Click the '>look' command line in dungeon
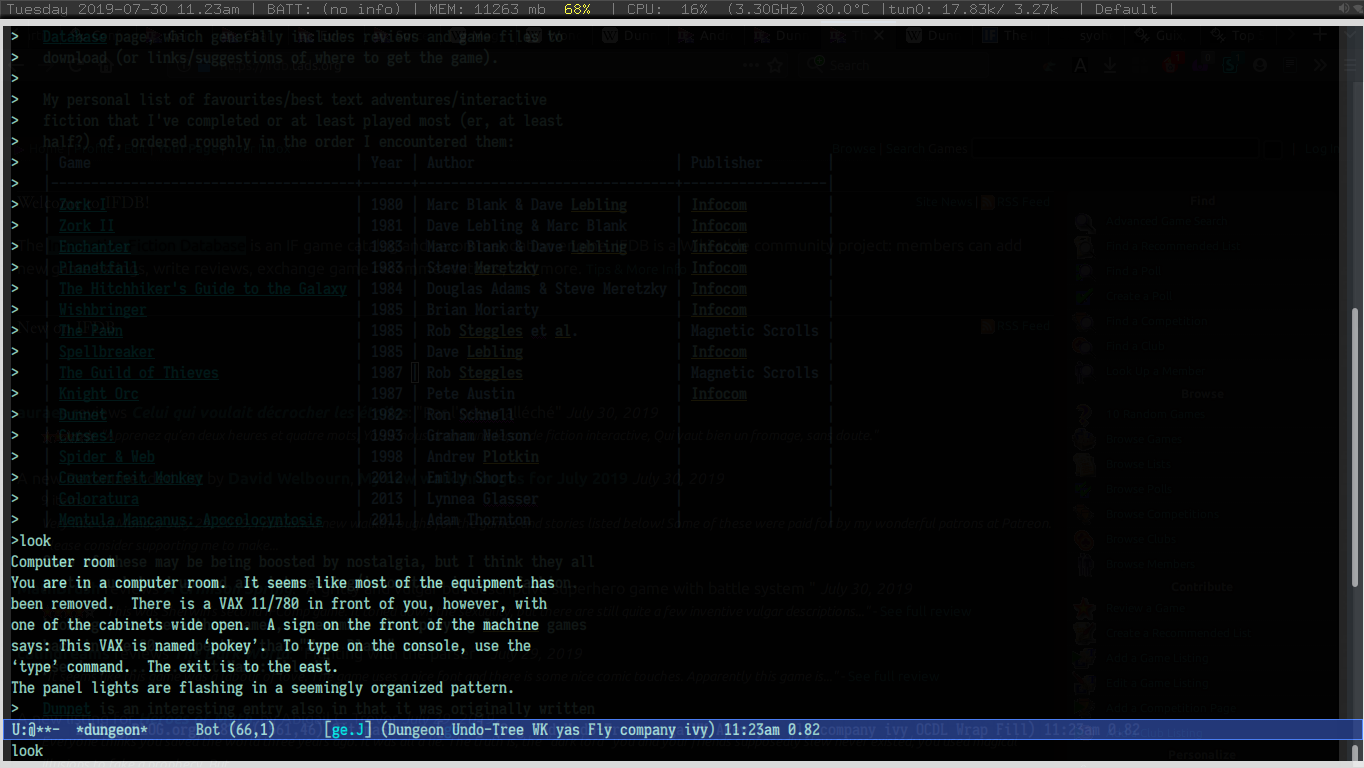Image resolution: width=1364 pixels, height=768 pixels. click(31, 540)
